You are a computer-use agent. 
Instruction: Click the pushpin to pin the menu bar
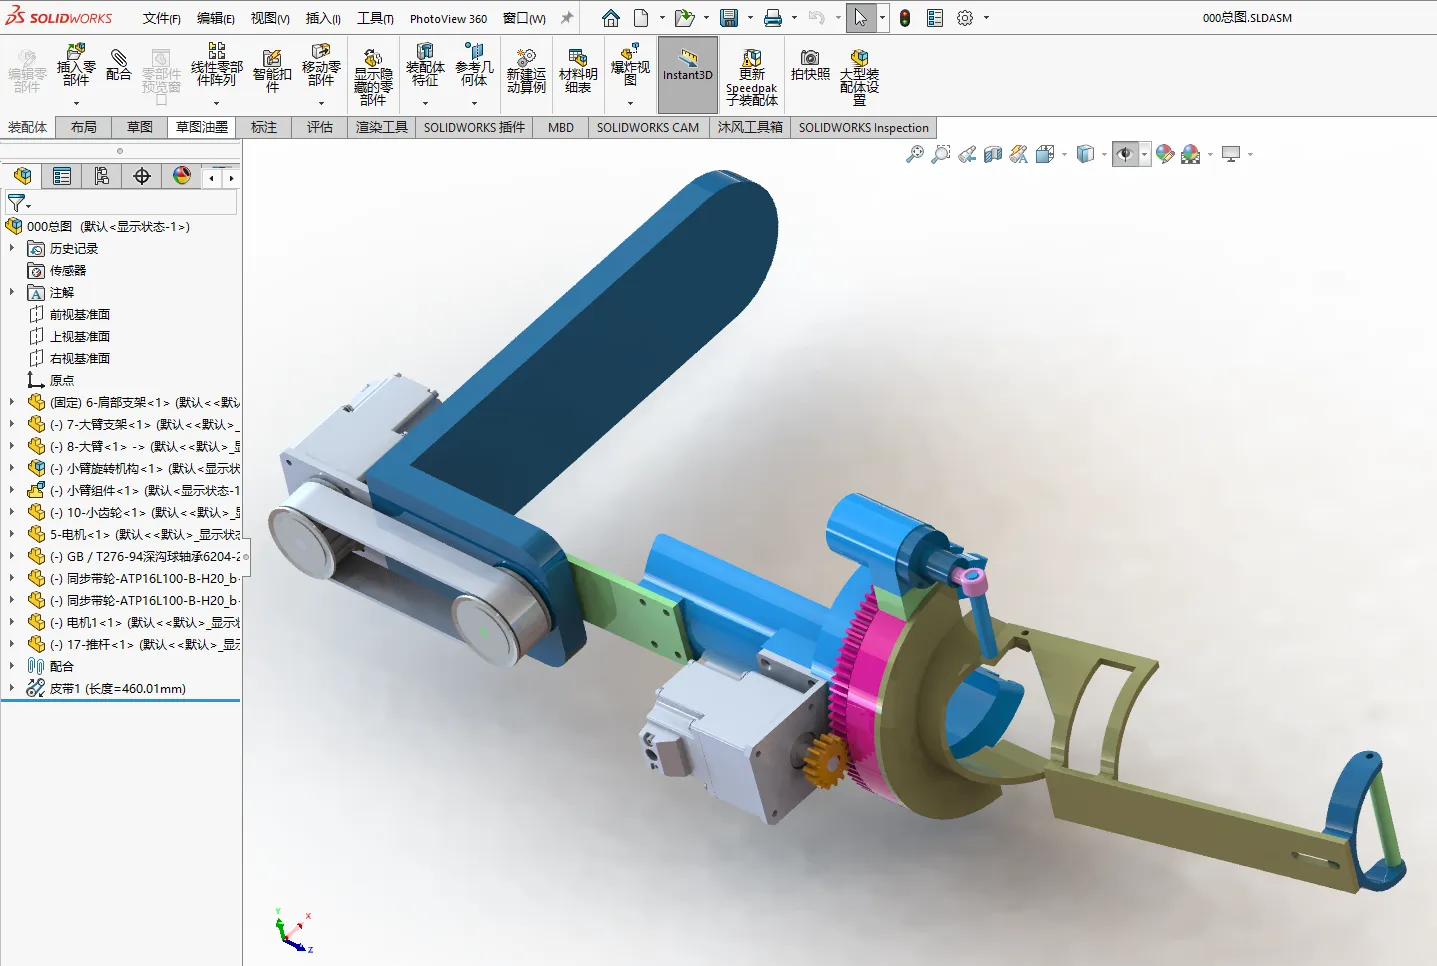[x=567, y=18]
